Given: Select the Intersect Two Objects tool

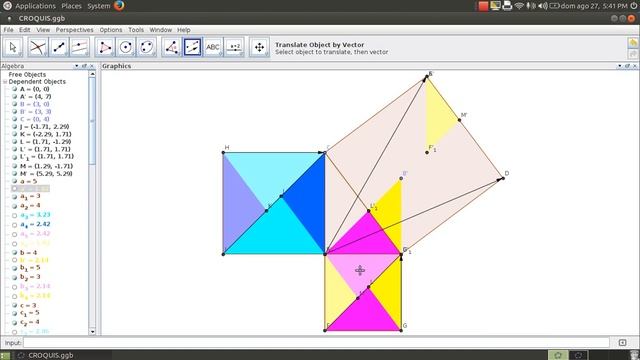Looking at the screenshot, I should [x=38, y=47].
